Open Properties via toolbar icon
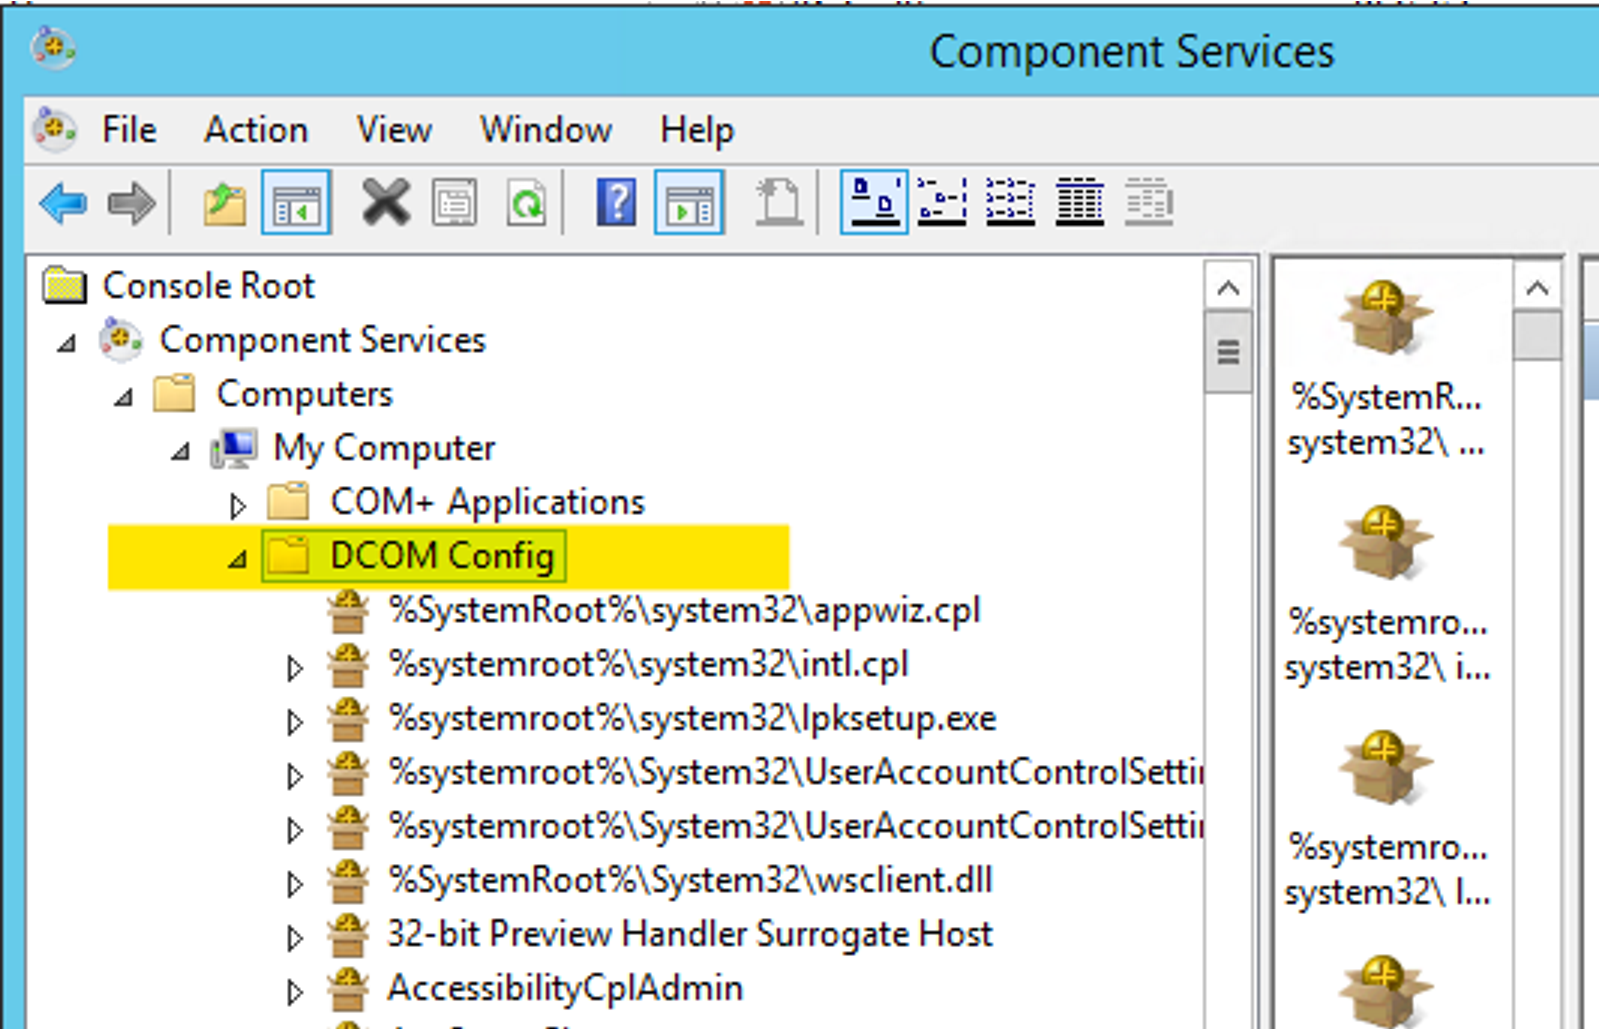The height and width of the screenshot is (1030, 1600). point(455,204)
